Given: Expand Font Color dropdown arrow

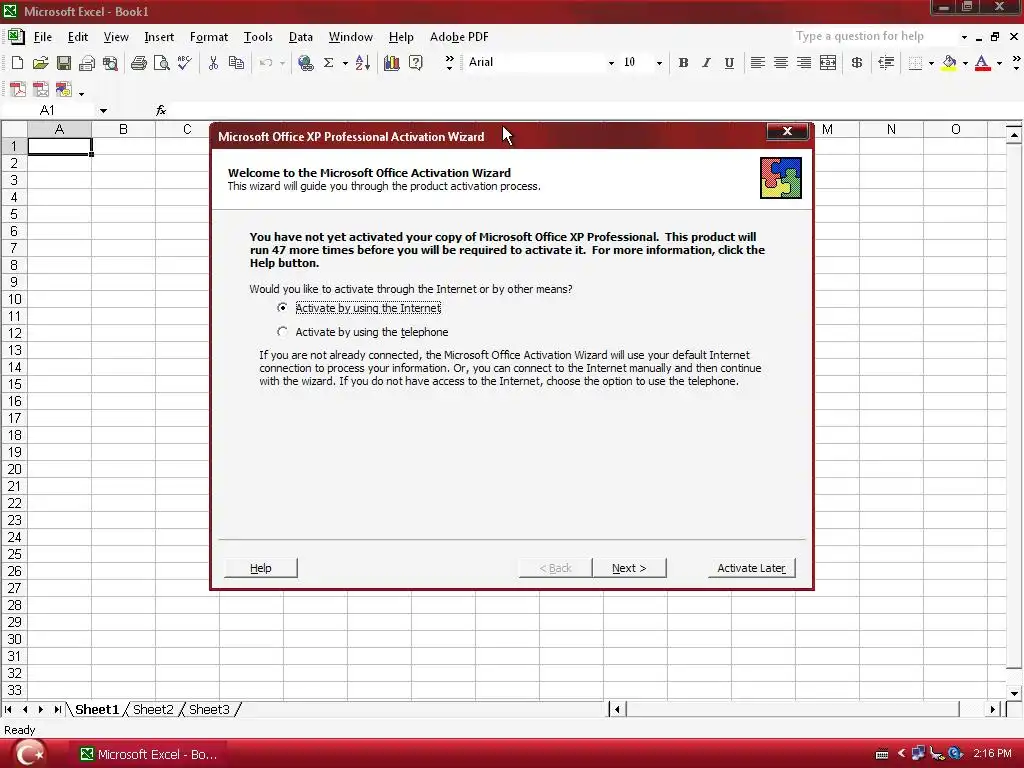Looking at the screenshot, I should (999, 63).
